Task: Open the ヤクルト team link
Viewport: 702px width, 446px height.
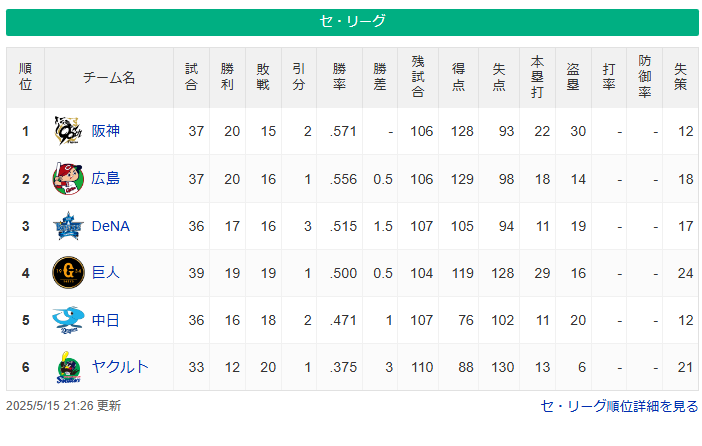Action: 120,367
